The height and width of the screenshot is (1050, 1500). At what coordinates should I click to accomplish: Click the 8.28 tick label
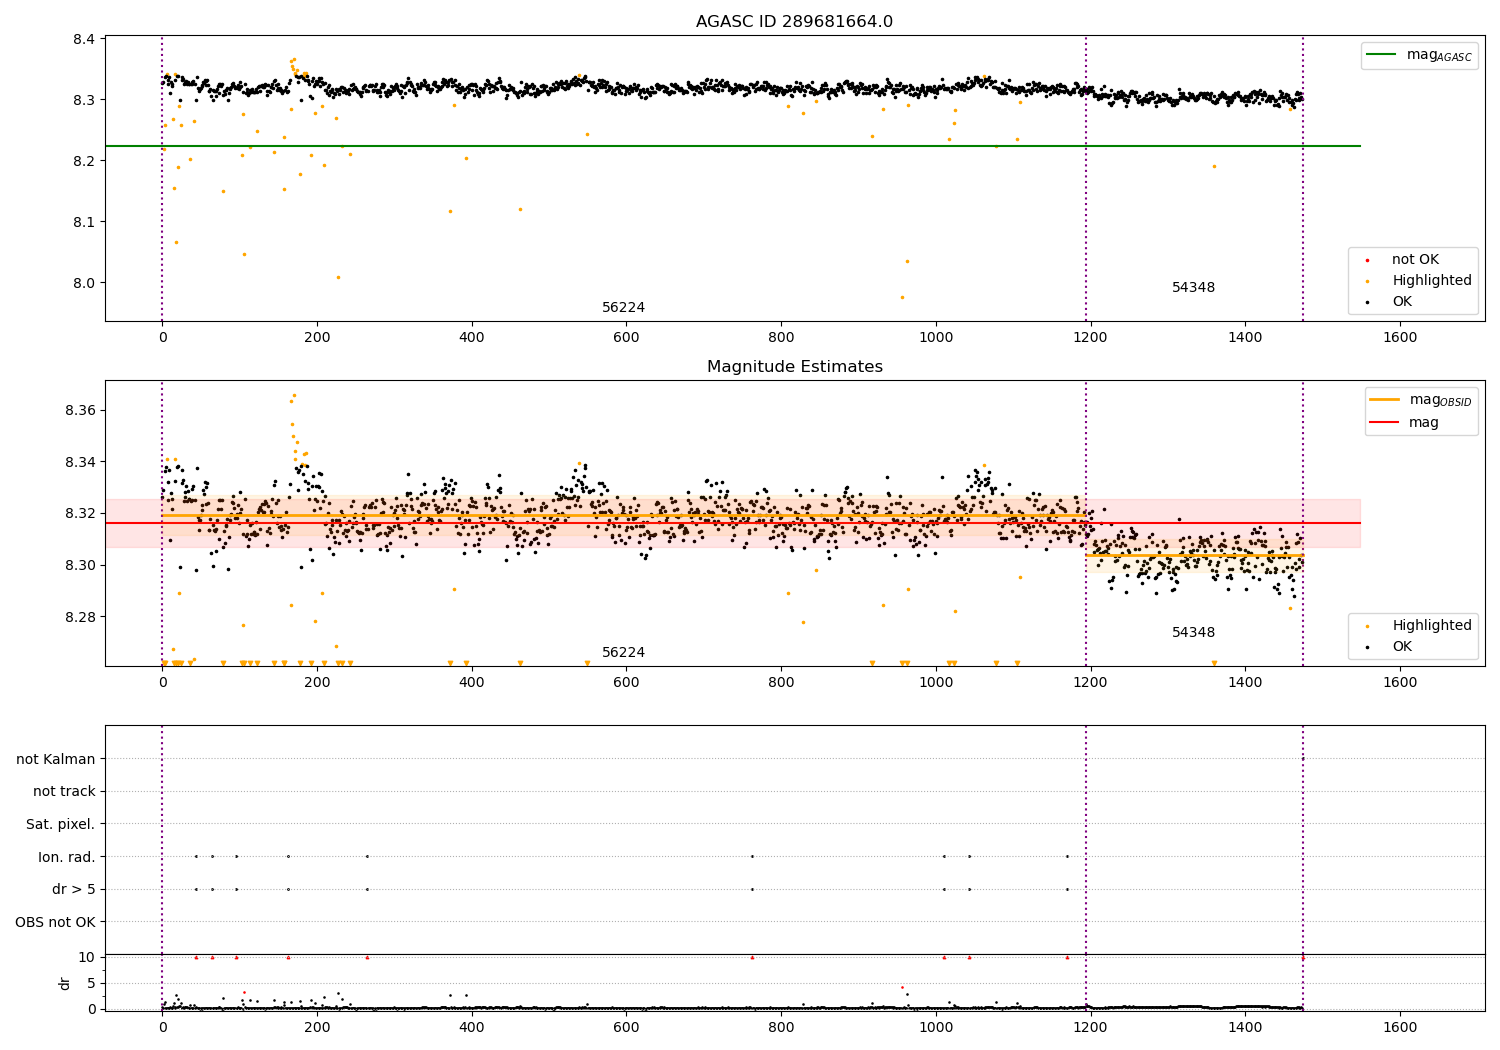pos(79,617)
